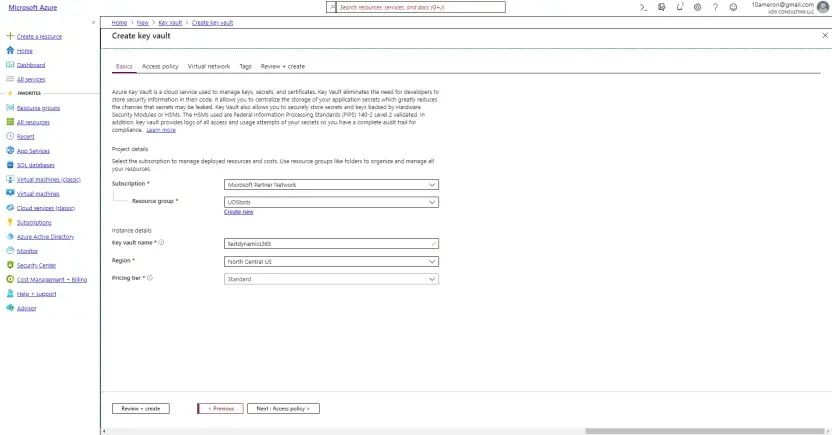
Task: Click the Create key vault breadcrumb link
Action: point(212,23)
